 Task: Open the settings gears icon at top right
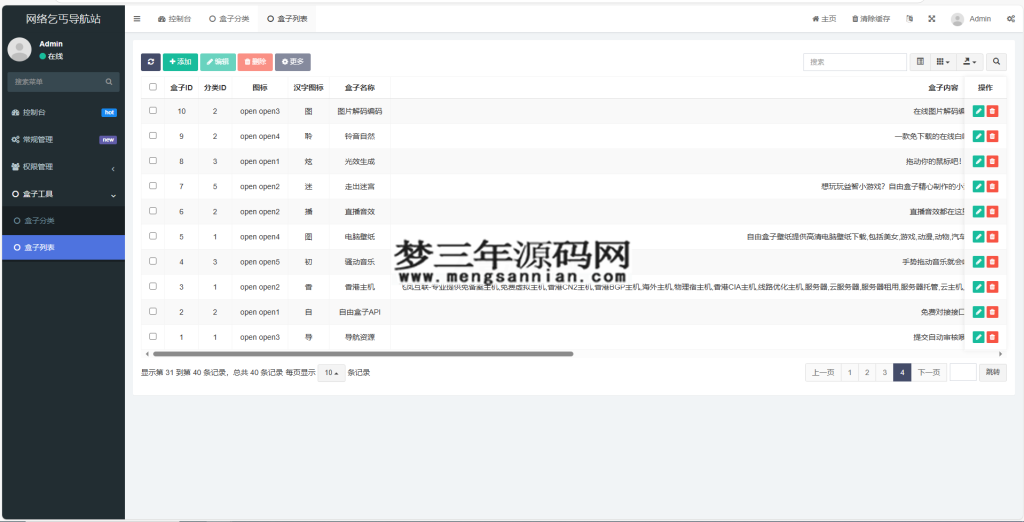coord(1010,19)
